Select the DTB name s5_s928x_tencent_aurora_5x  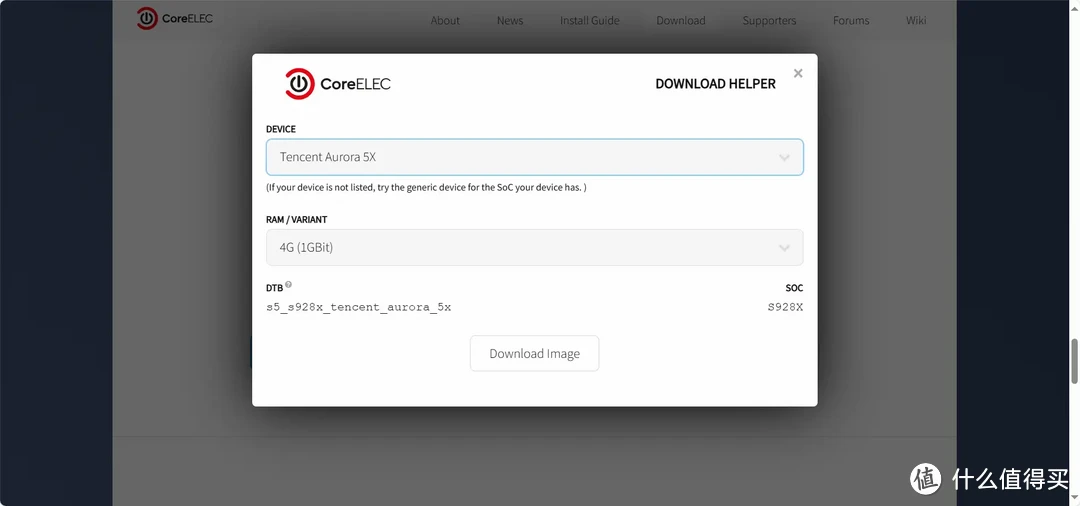(359, 307)
